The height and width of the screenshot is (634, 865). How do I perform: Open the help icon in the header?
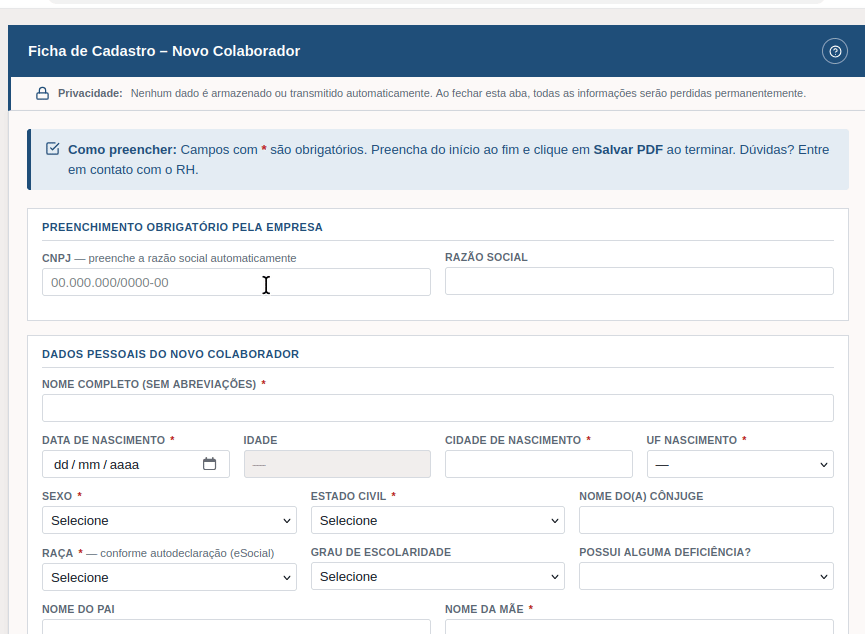tap(835, 51)
